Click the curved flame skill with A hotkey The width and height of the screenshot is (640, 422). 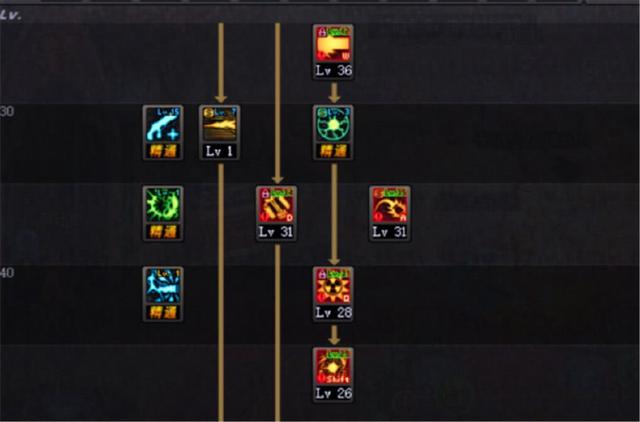390,205
